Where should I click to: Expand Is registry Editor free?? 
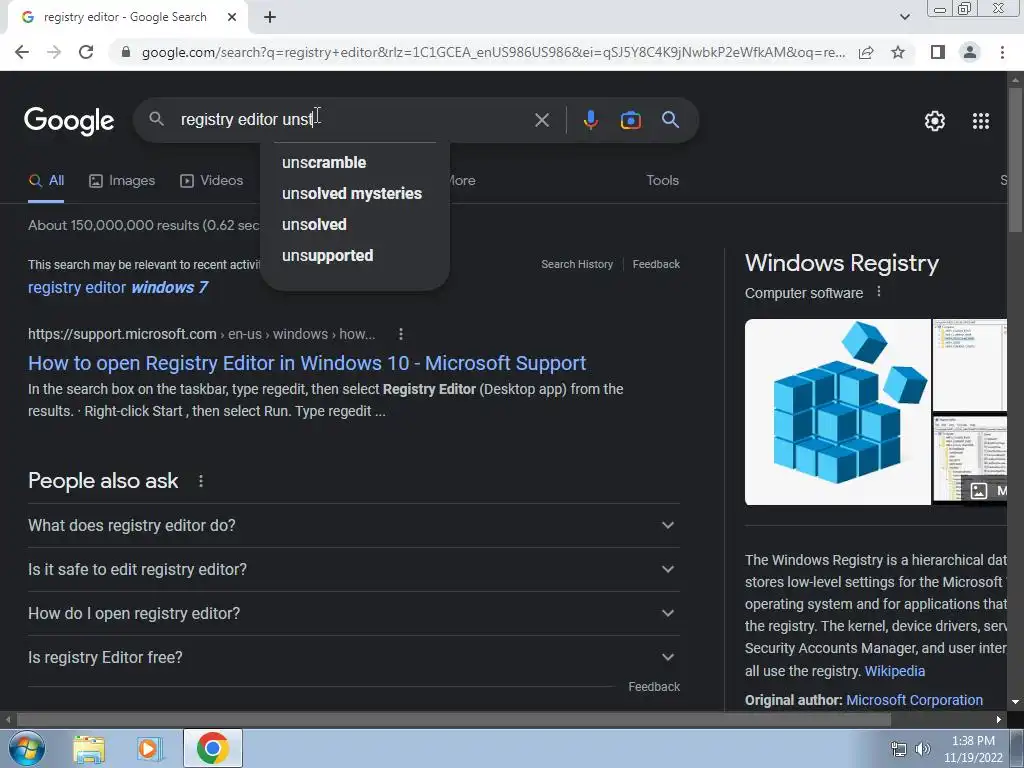(x=353, y=657)
